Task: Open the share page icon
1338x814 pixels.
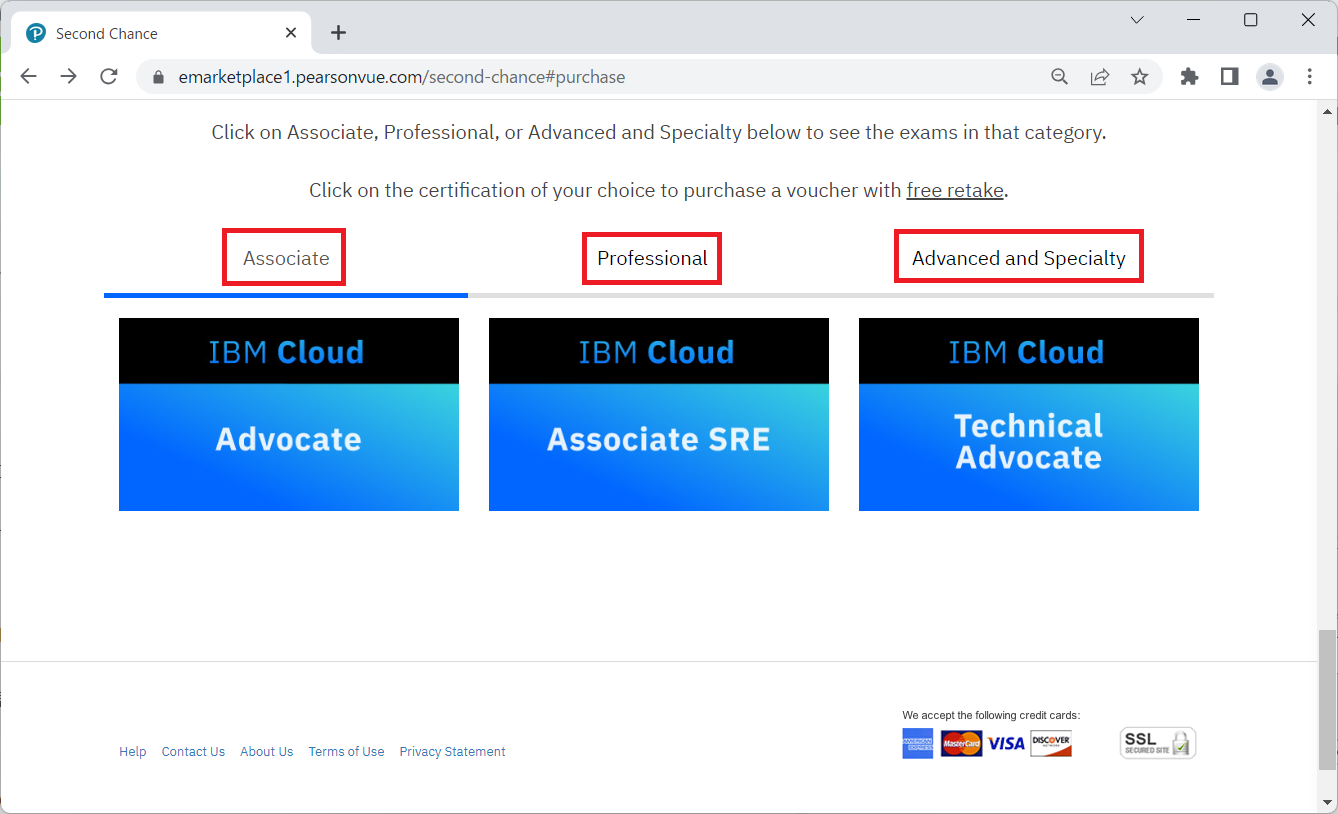Action: pyautogui.click(x=1099, y=76)
